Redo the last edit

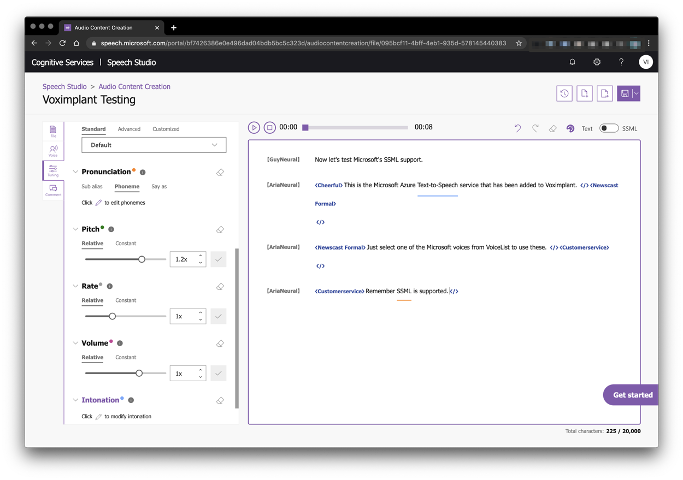[x=535, y=128]
